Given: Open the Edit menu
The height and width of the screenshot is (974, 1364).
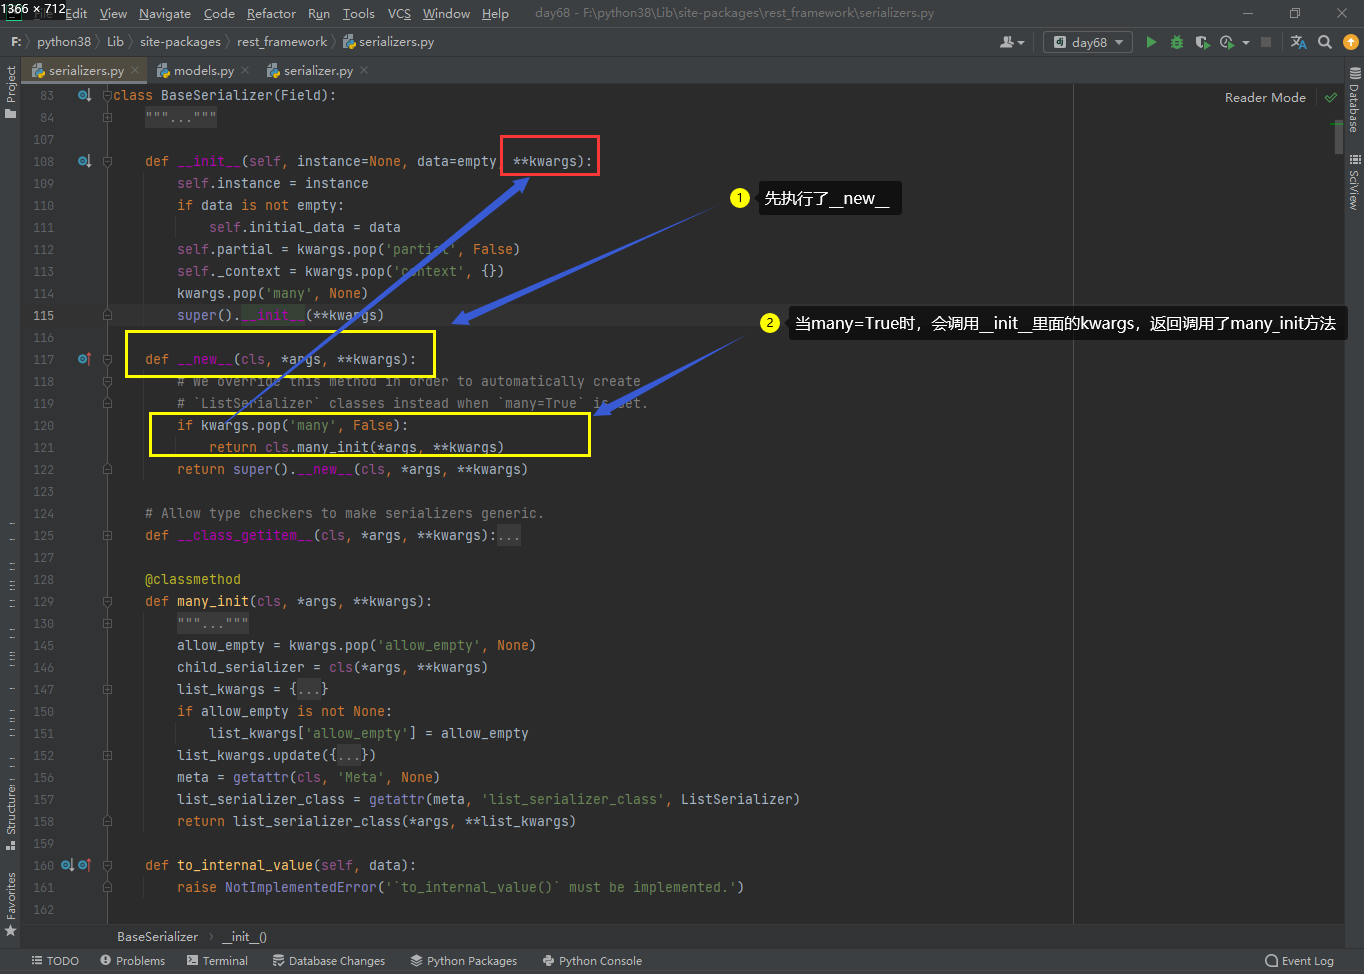Looking at the screenshot, I should (76, 13).
